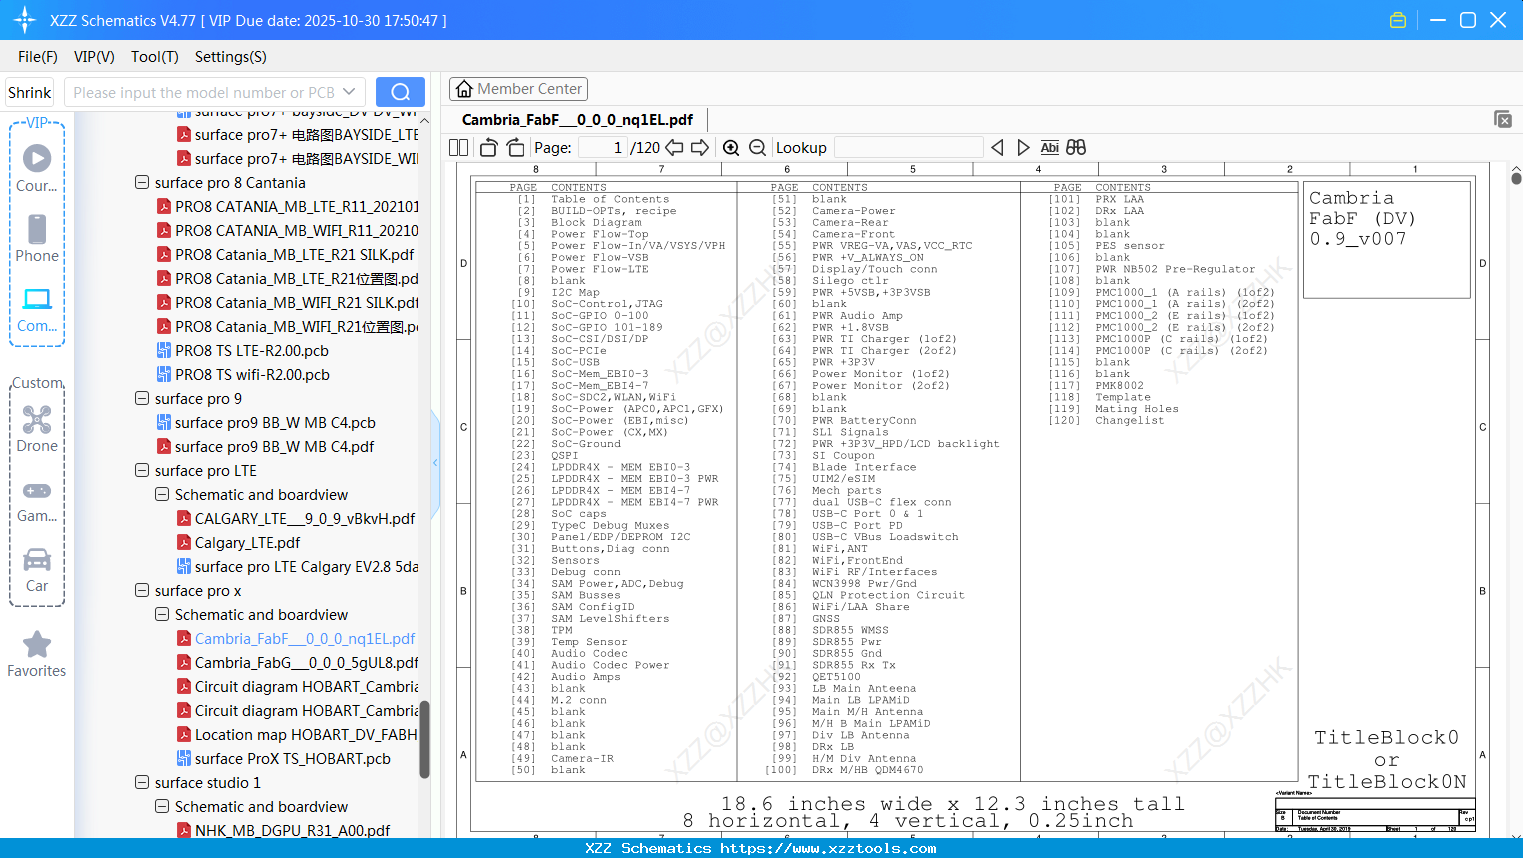This screenshot has width=1523, height=858.
Task: Click the detach panel icon at top right
Action: [x=1503, y=119]
